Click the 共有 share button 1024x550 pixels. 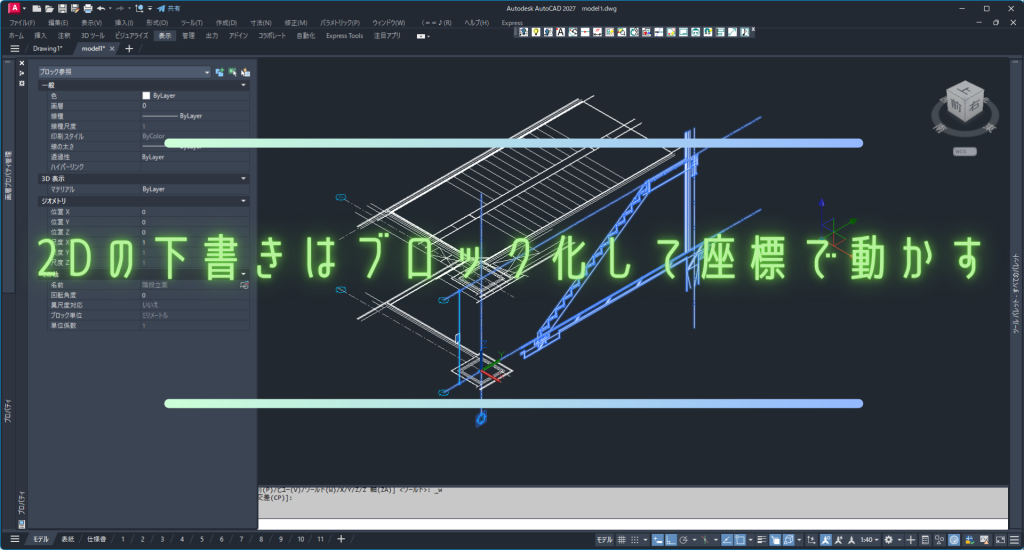(168, 8)
